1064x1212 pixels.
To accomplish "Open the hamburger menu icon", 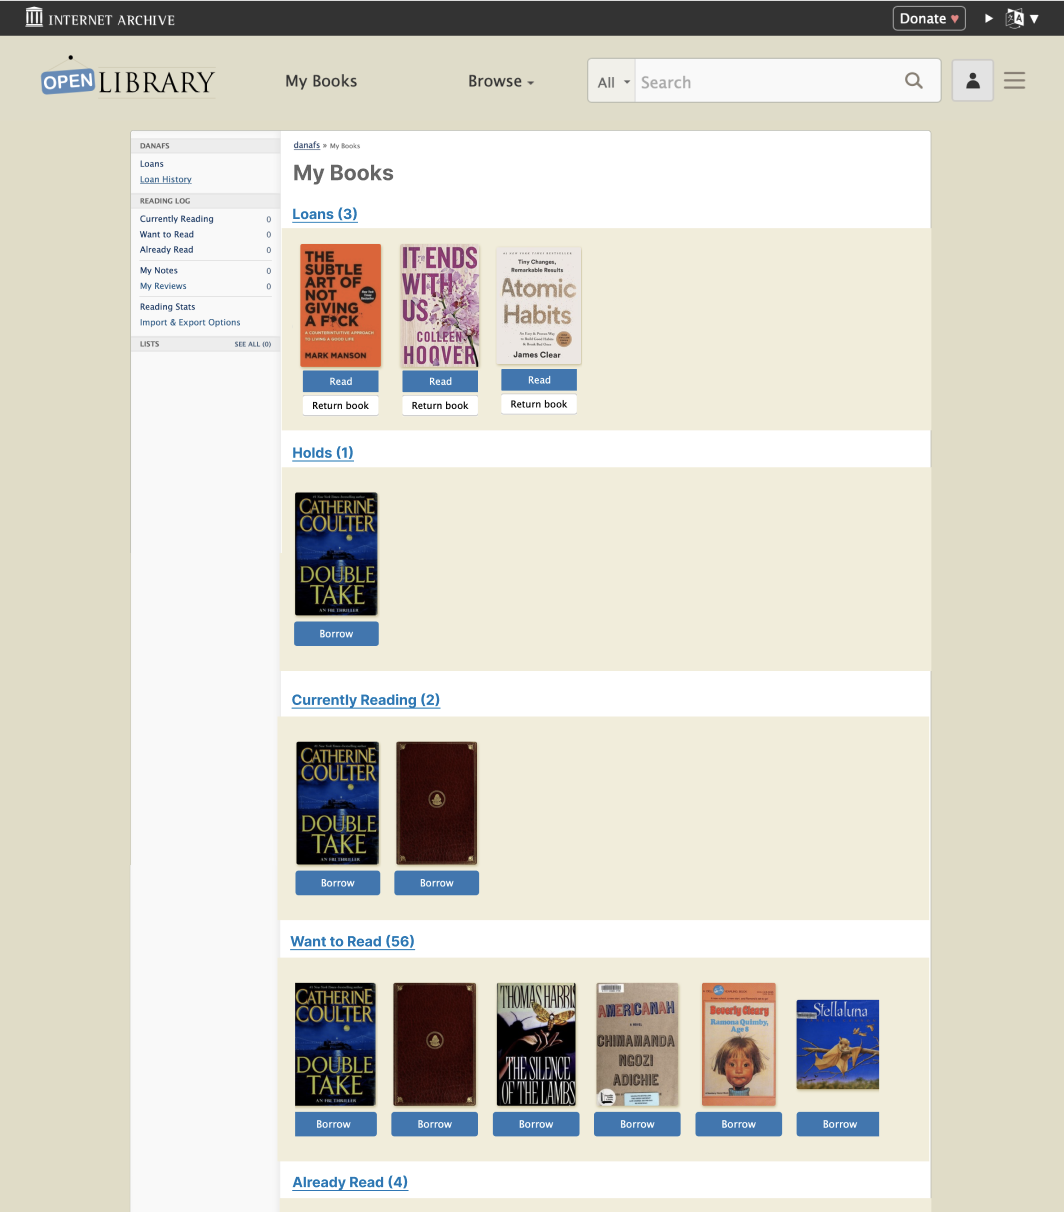I will (x=1014, y=81).
